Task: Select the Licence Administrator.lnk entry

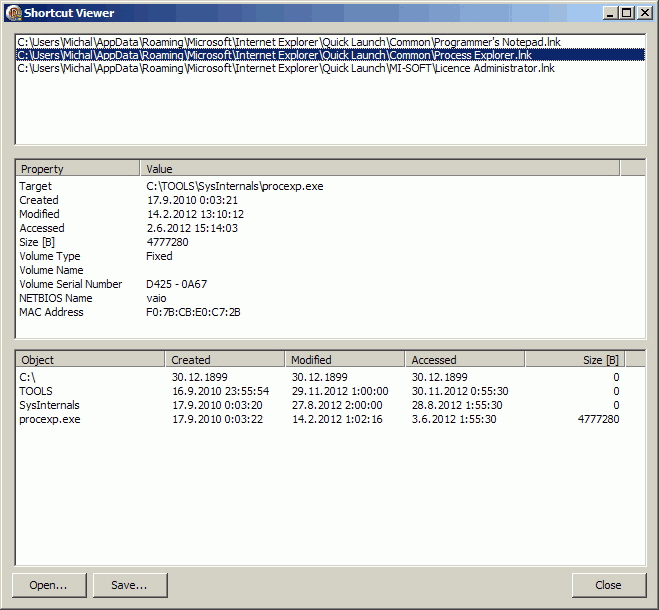Action: pos(330,68)
